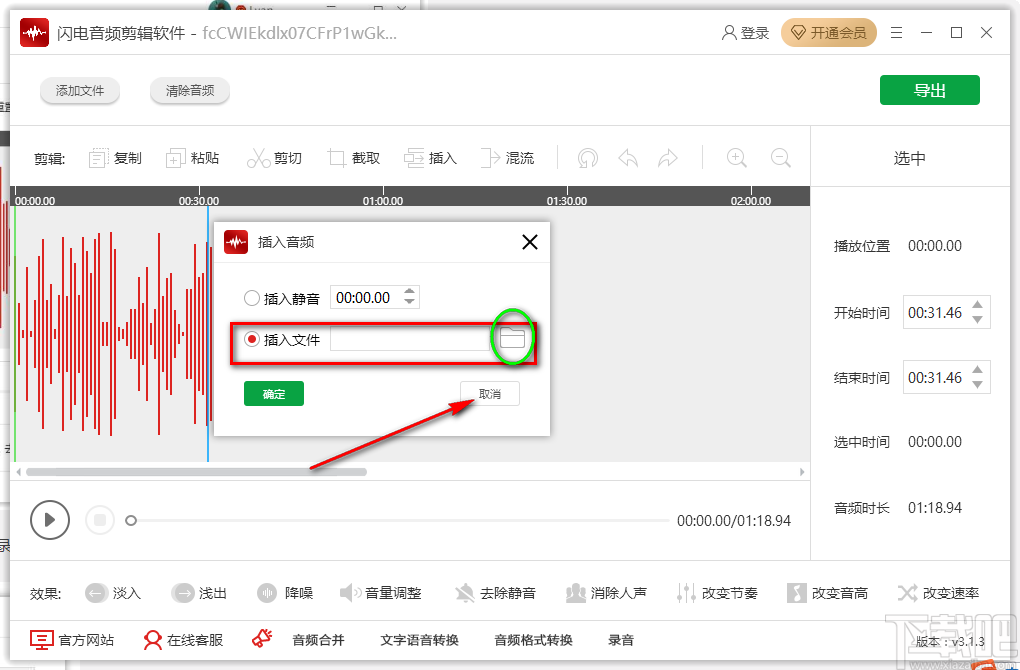Open the folder browse icon in insert dialog
1020x670 pixels.
tap(513, 338)
